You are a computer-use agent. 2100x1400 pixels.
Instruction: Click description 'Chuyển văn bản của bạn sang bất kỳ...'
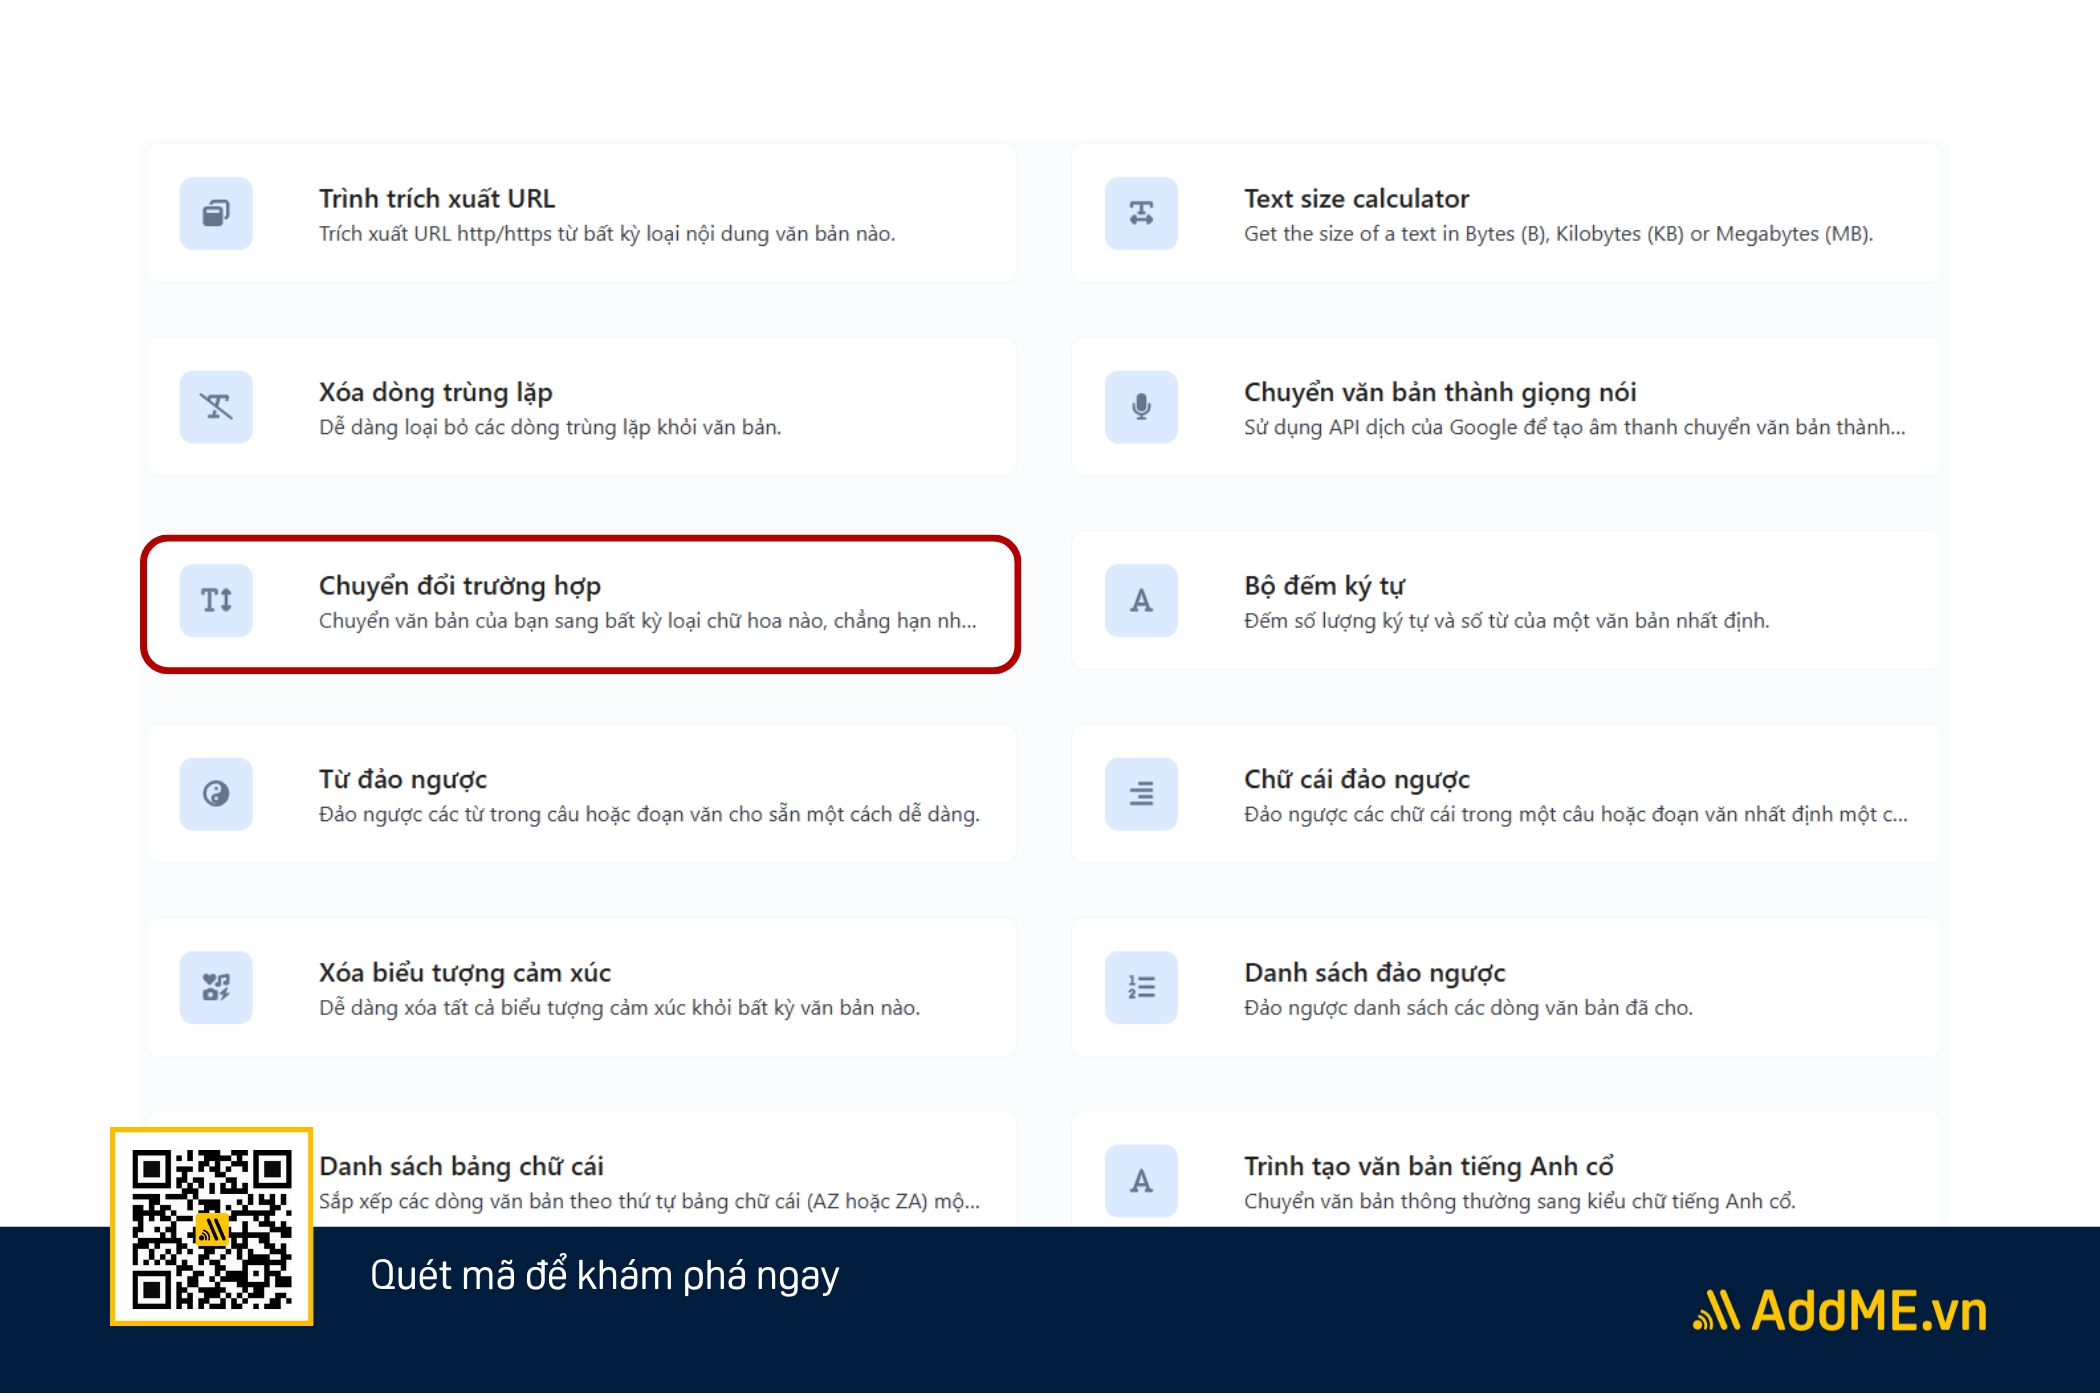click(x=648, y=621)
